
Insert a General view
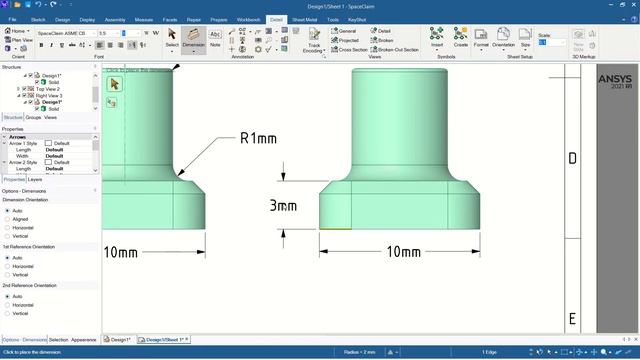tap(344, 31)
